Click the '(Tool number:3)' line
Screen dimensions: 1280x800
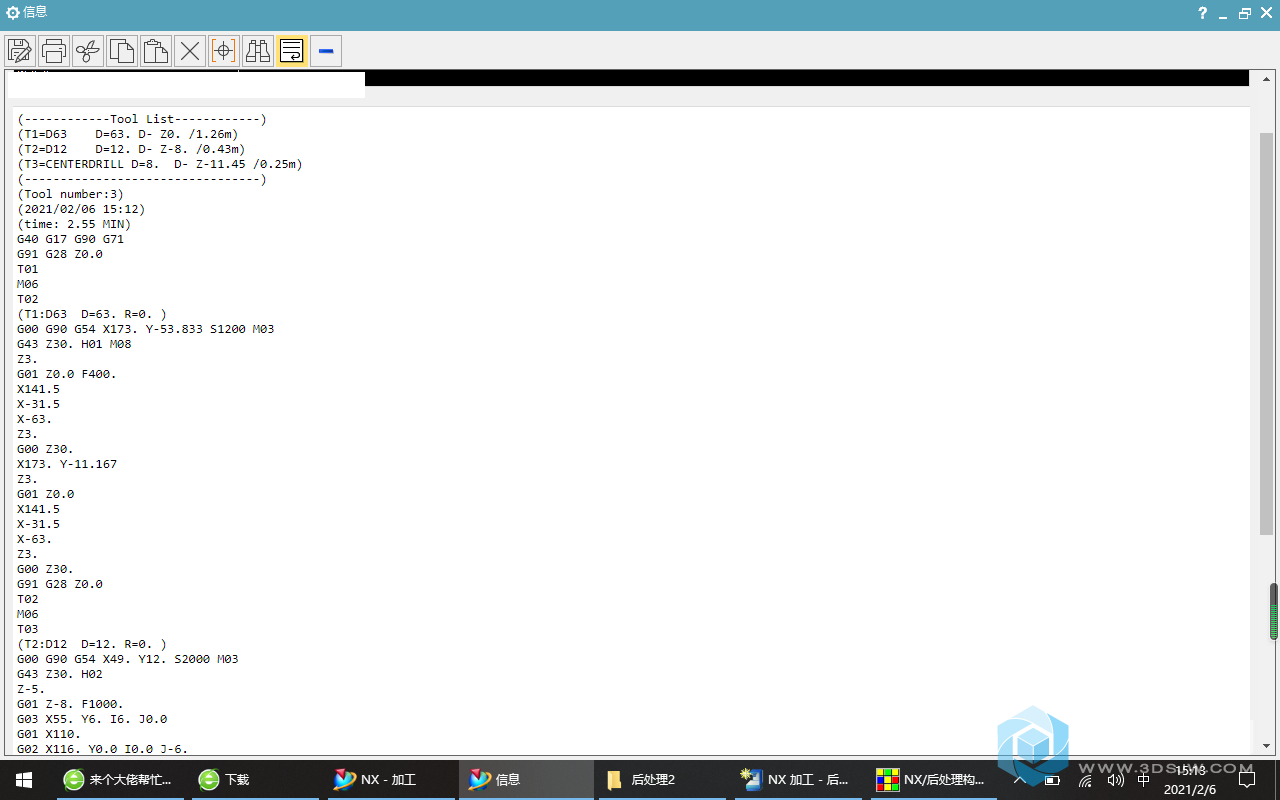point(71,194)
